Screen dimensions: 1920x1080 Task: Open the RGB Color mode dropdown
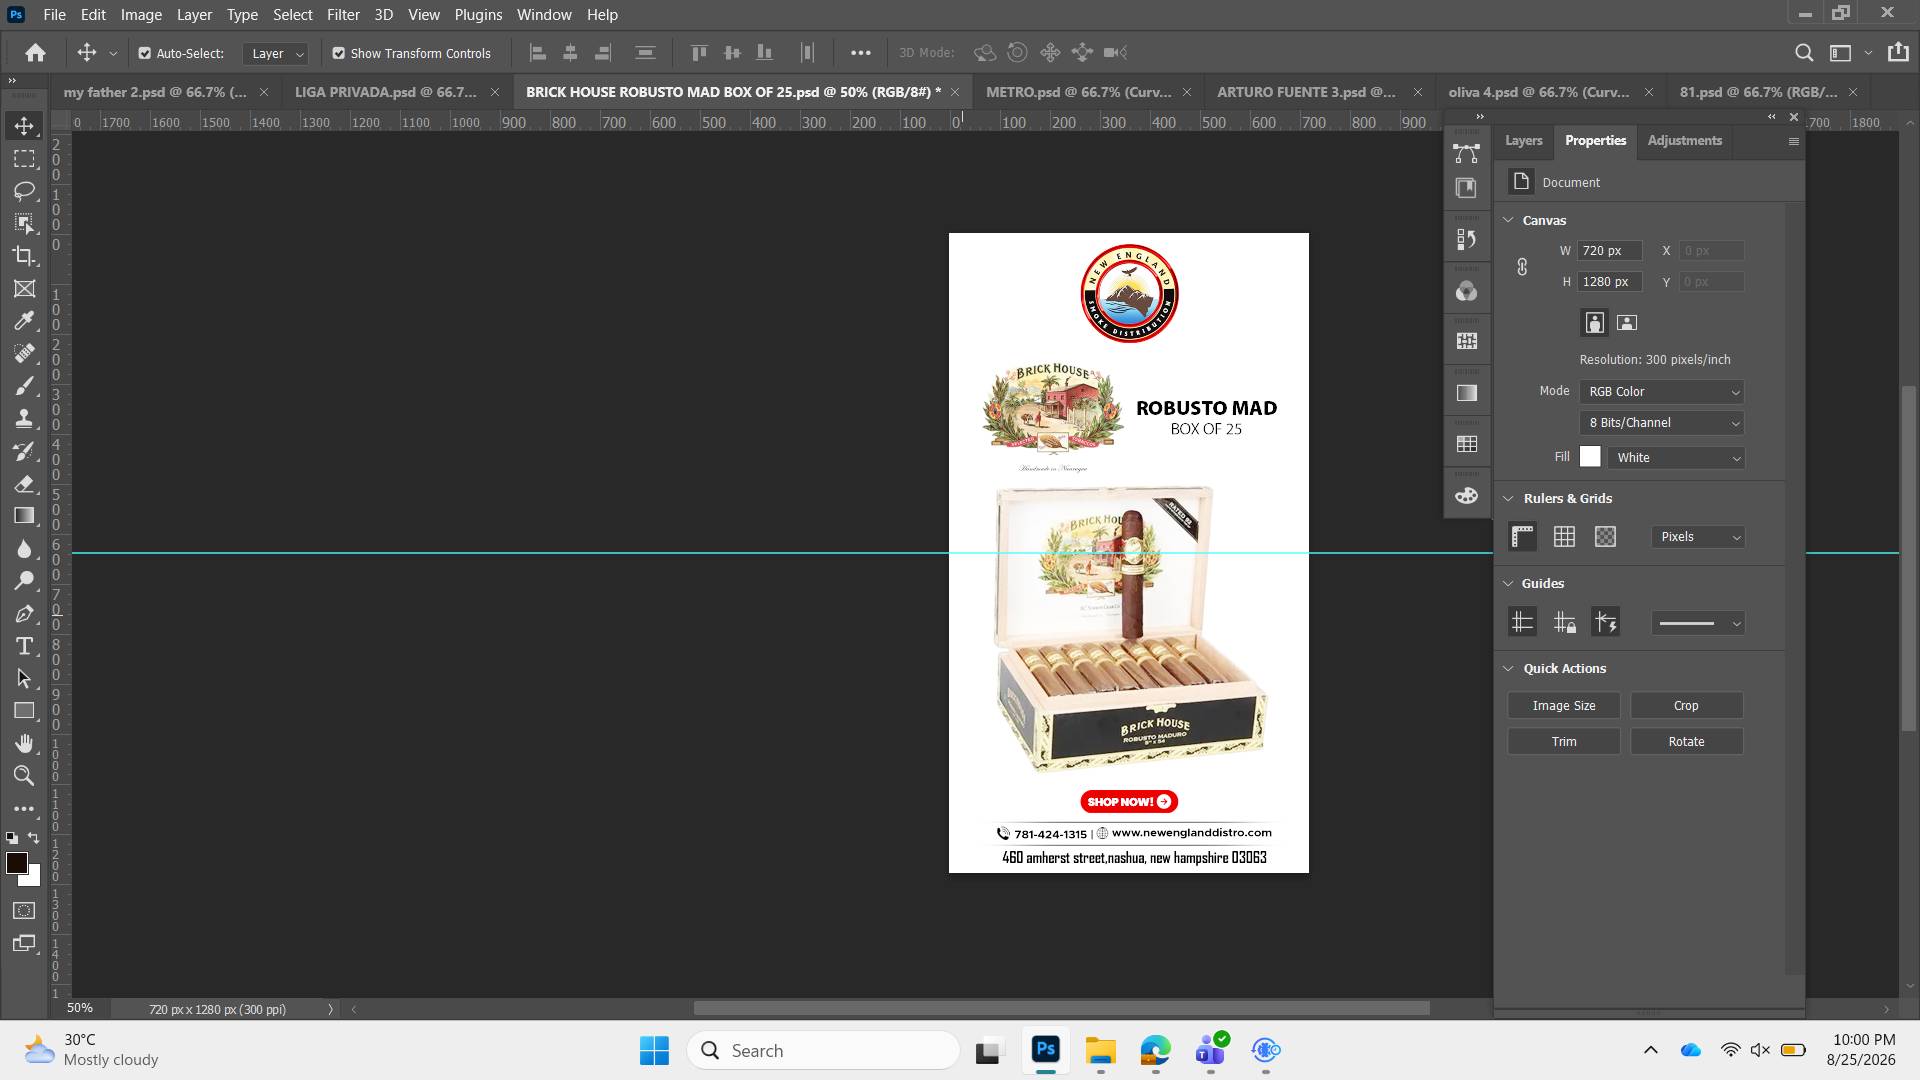coord(1662,392)
